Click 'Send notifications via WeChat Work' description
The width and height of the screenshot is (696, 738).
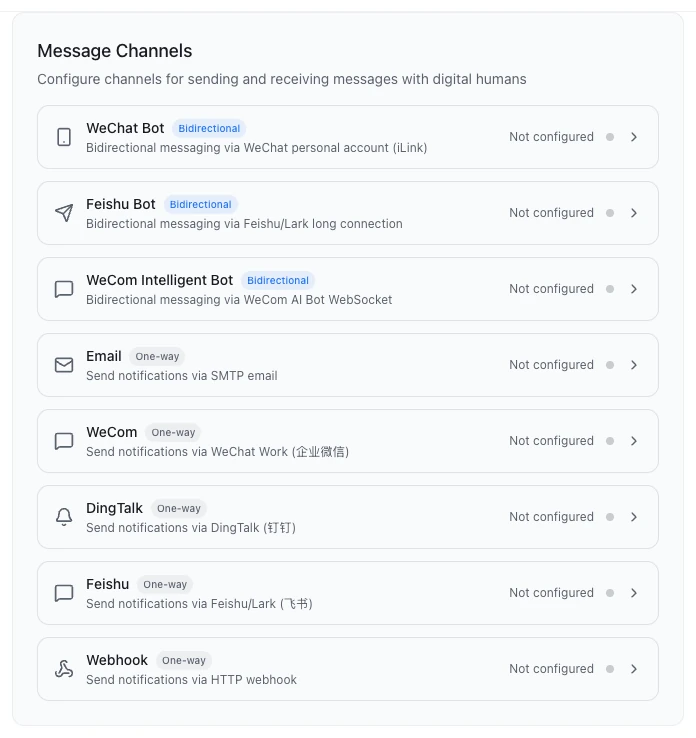[x=217, y=452]
